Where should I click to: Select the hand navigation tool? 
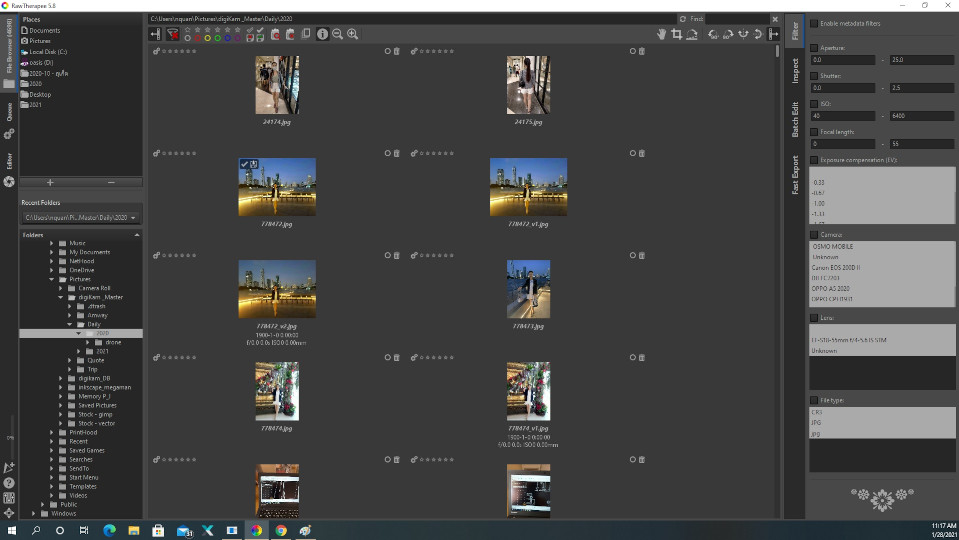coord(661,34)
